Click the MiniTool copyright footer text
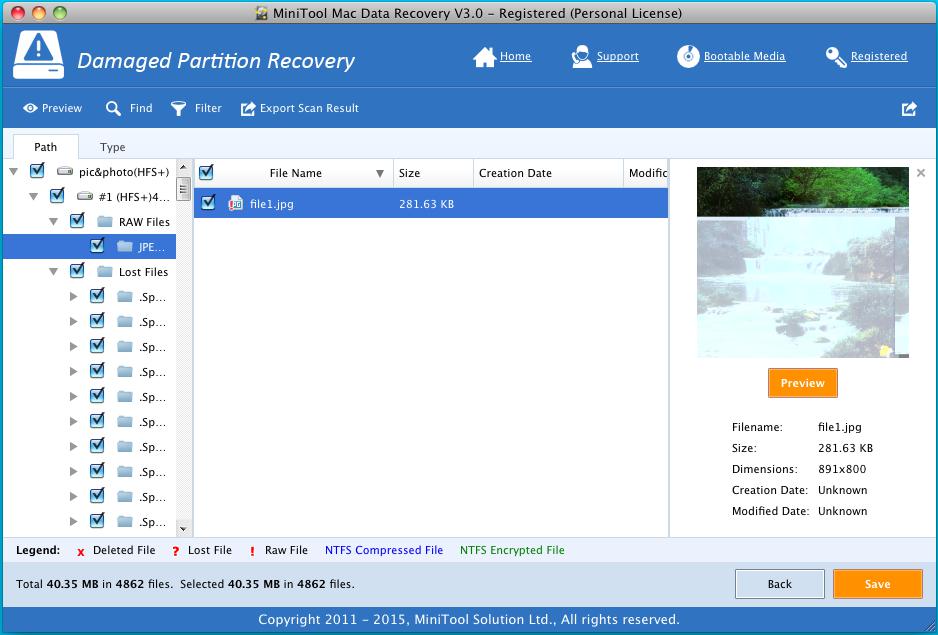The image size is (938, 635). coord(469,619)
